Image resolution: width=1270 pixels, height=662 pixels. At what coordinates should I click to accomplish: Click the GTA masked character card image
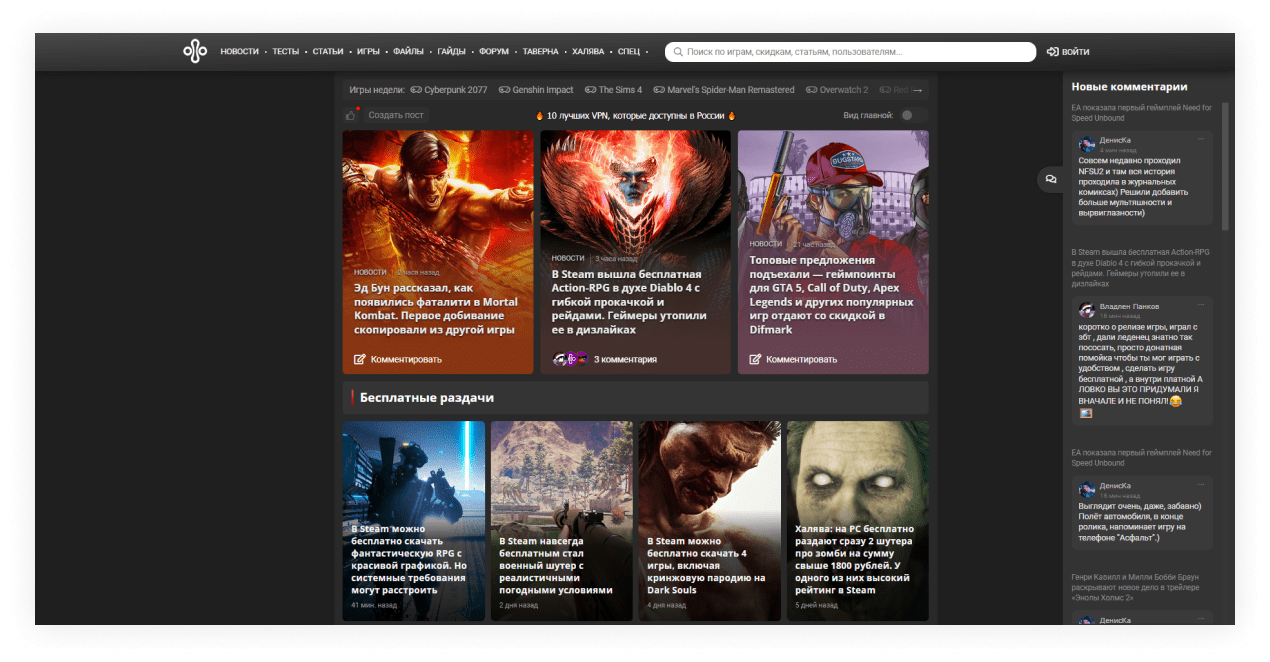tap(833, 183)
